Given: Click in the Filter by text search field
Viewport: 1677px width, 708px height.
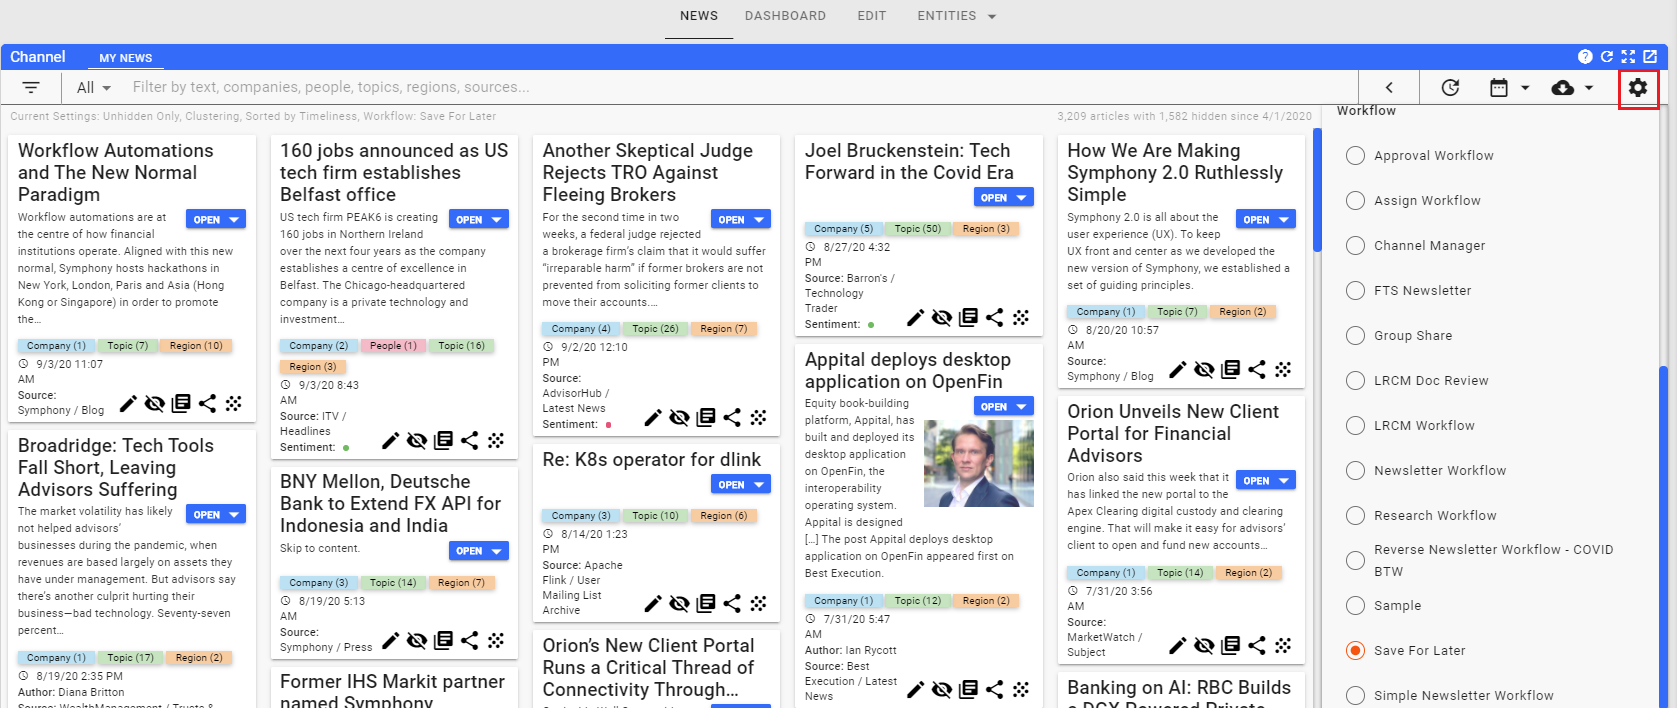Looking at the screenshot, I should (x=740, y=88).
